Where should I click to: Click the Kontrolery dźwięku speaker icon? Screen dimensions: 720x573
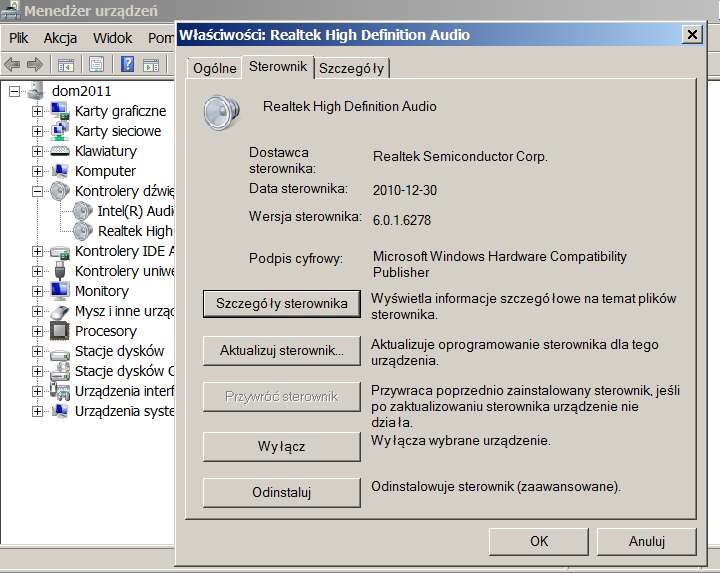click(60, 191)
